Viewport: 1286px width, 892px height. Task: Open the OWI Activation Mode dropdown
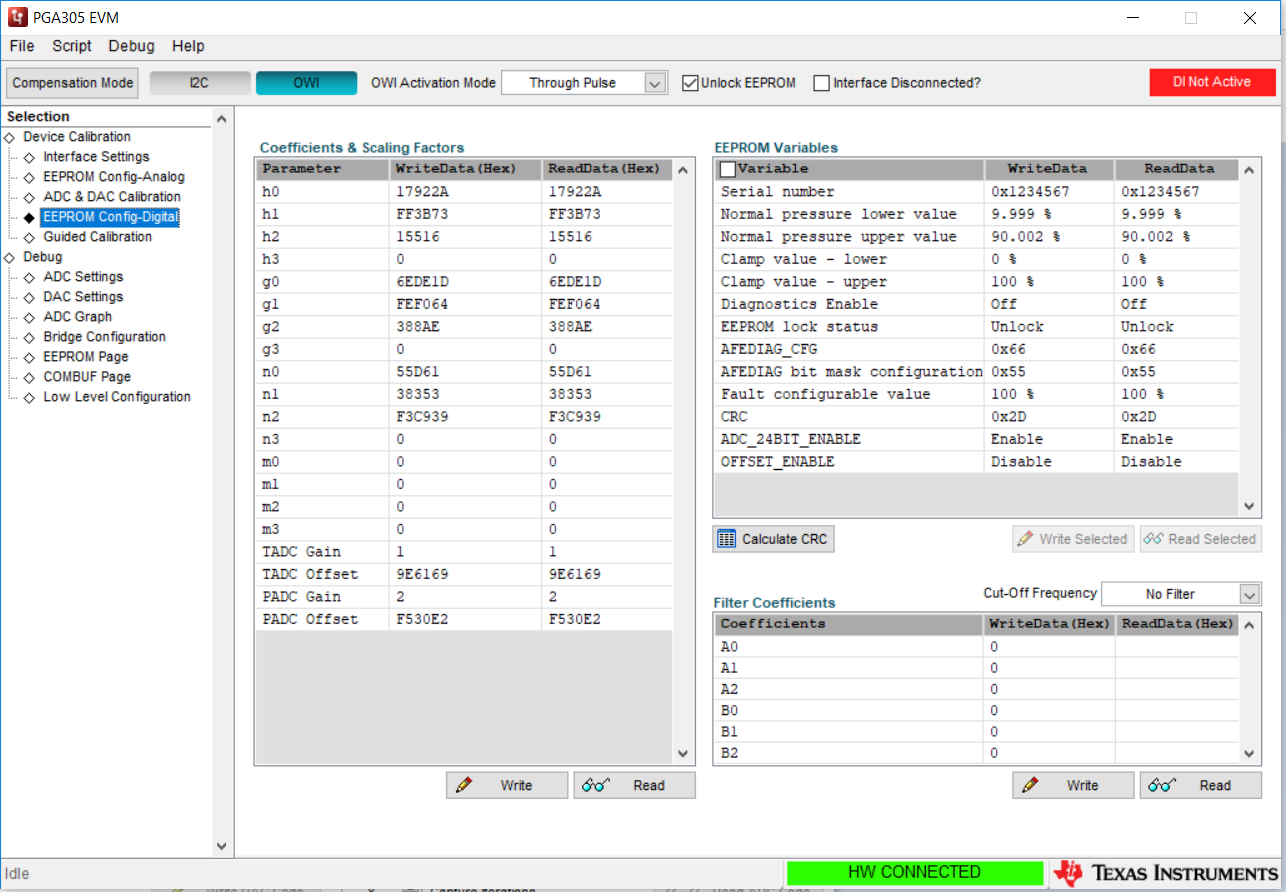(x=655, y=83)
